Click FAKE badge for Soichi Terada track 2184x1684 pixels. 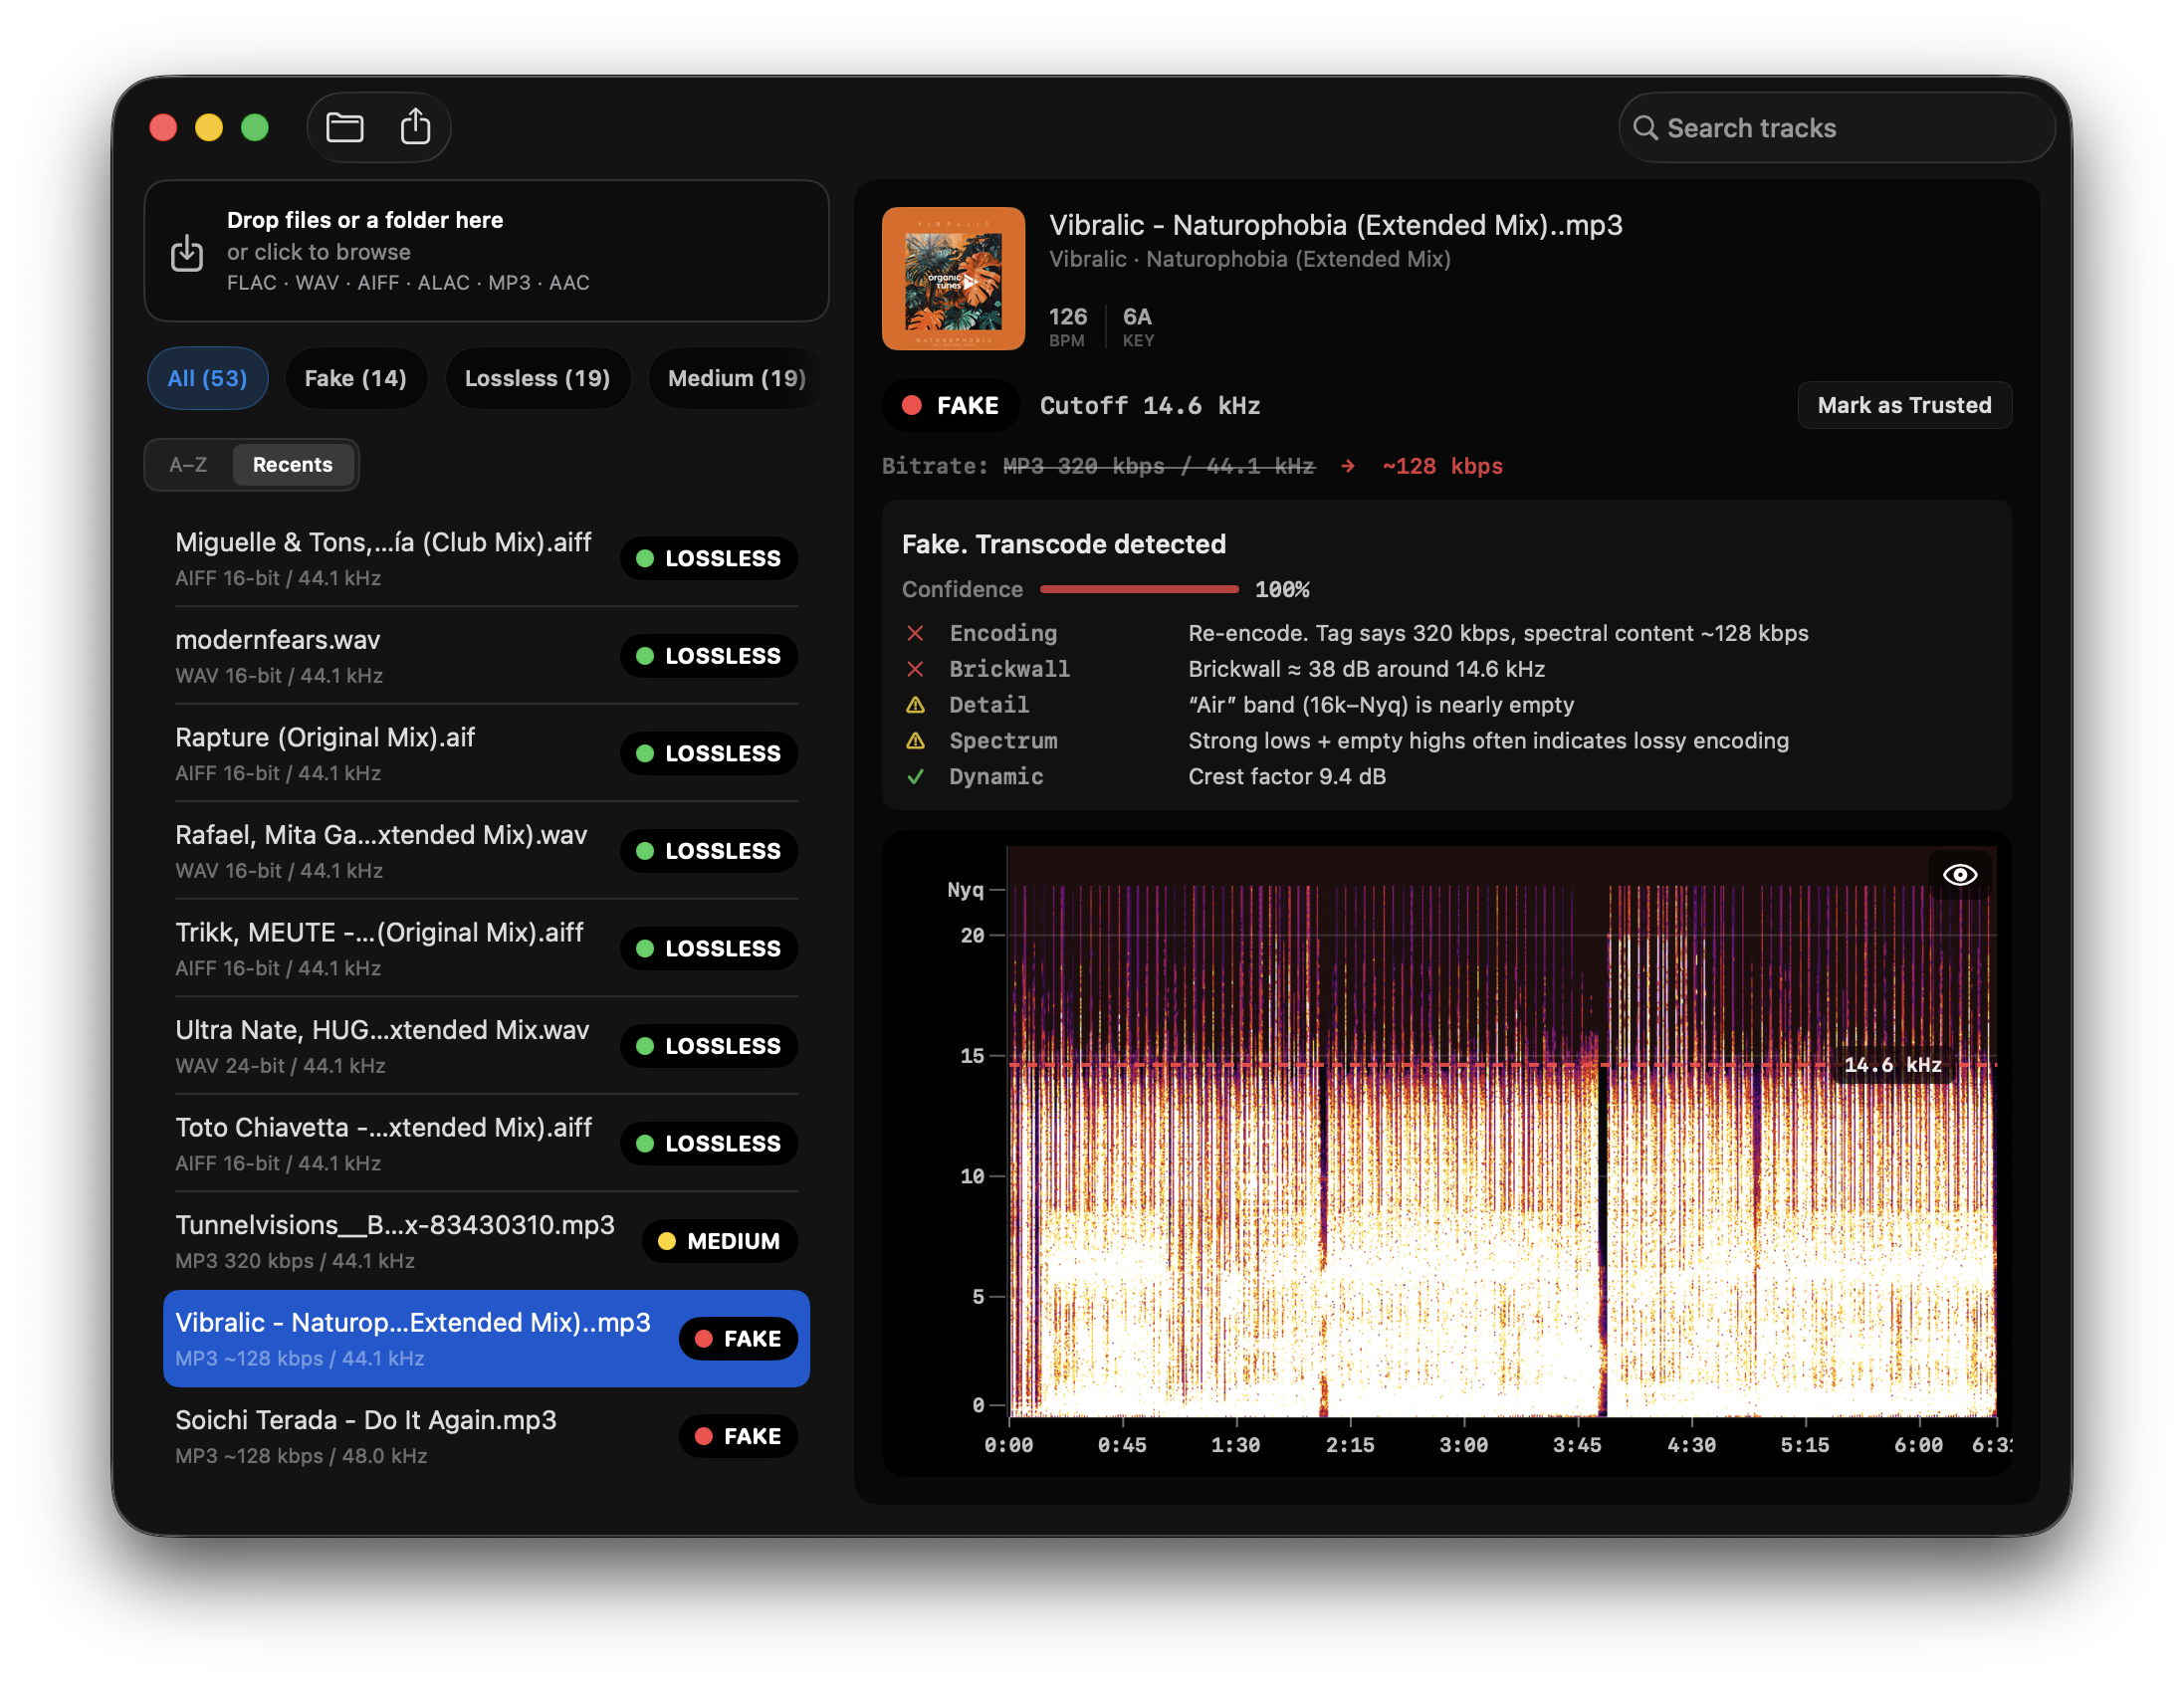point(738,1436)
